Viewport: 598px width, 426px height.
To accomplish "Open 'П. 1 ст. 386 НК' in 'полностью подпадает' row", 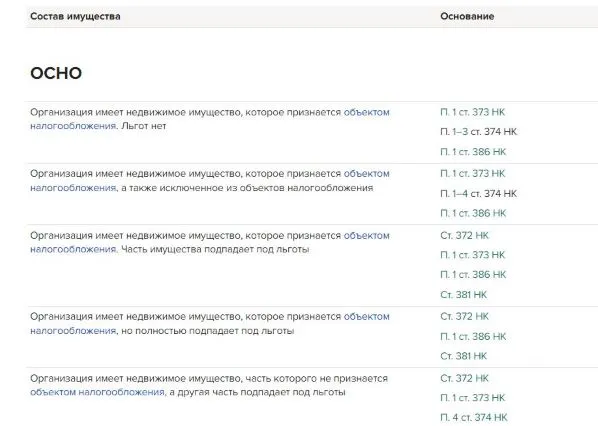I will [473, 337].
